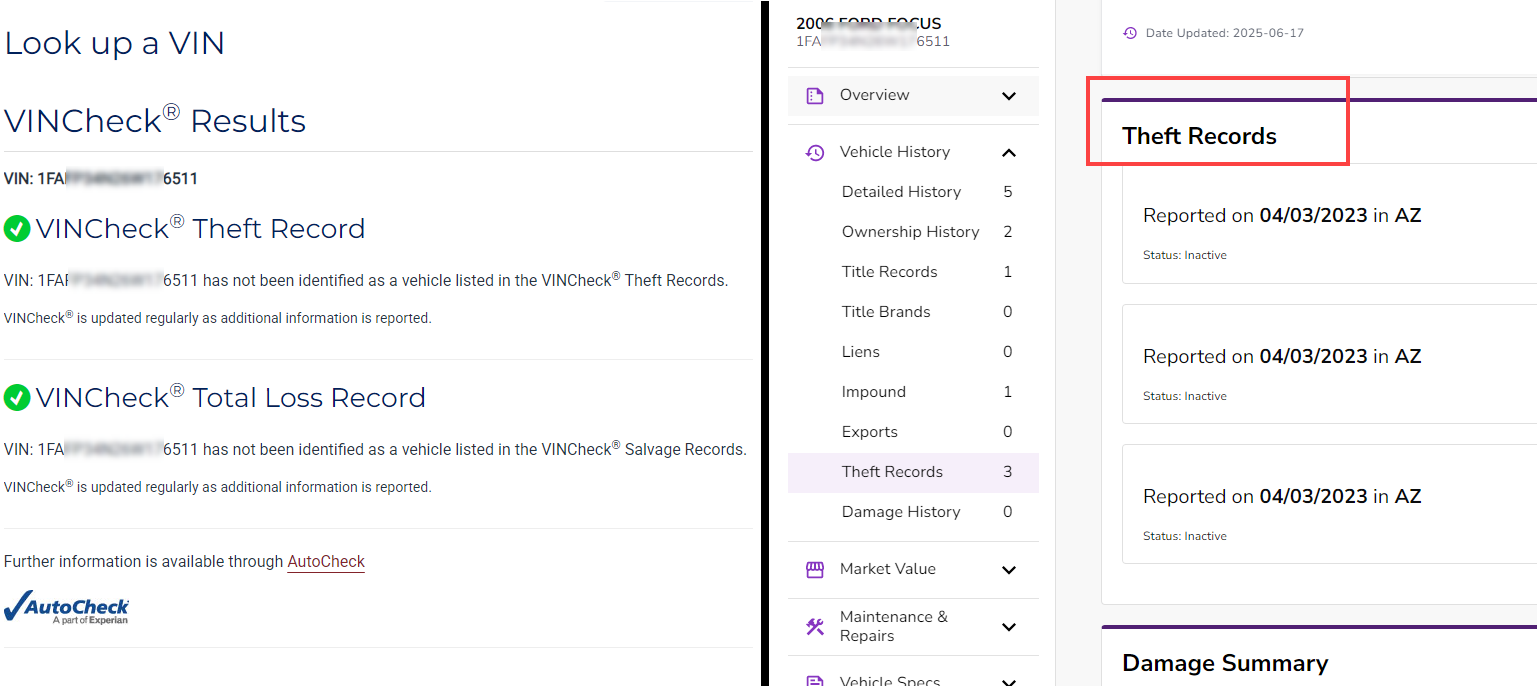Image resolution: width=1537 pixels, height=686 pixels.
Task: Click the Title Records count 1
Action: 1008,272
